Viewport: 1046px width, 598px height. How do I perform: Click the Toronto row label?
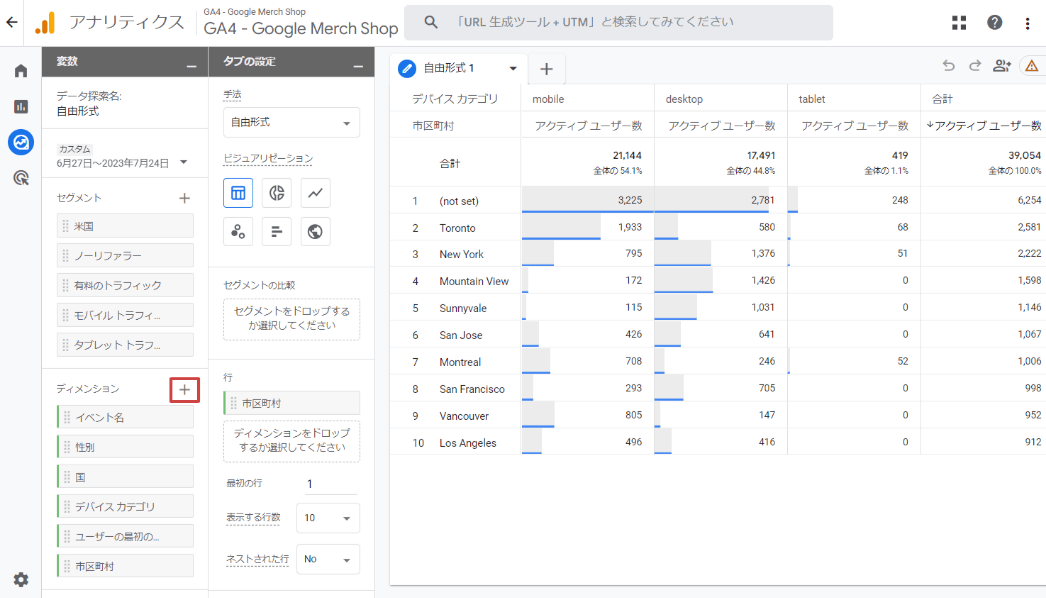[x=457, y=228]
